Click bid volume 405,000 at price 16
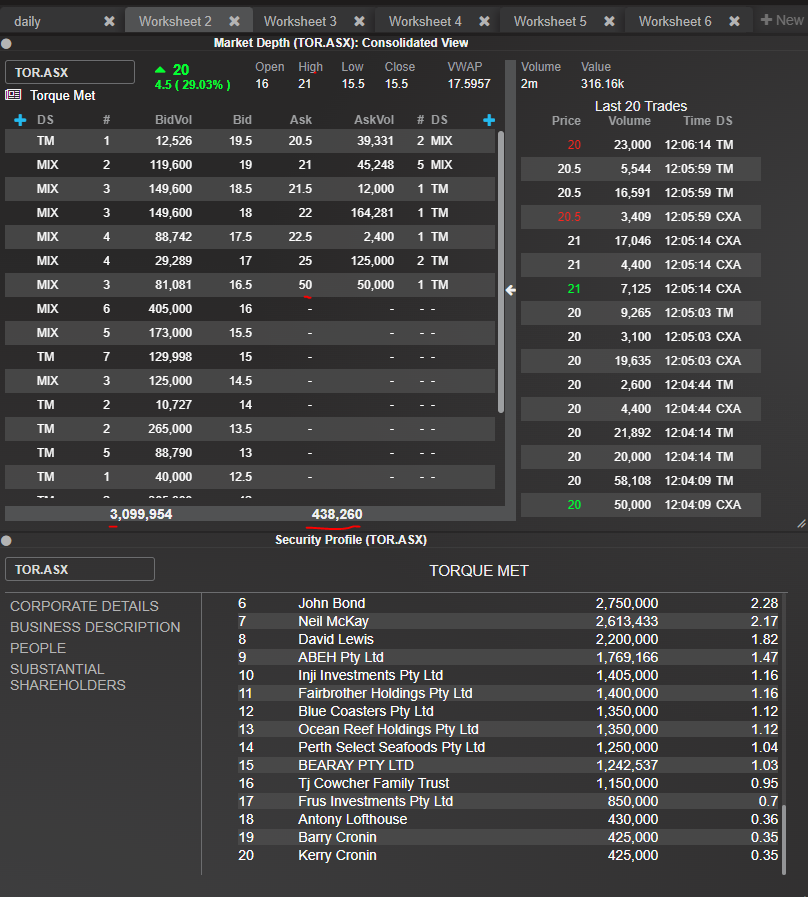This screenshot has width=808, height=897. pos(170,309)
